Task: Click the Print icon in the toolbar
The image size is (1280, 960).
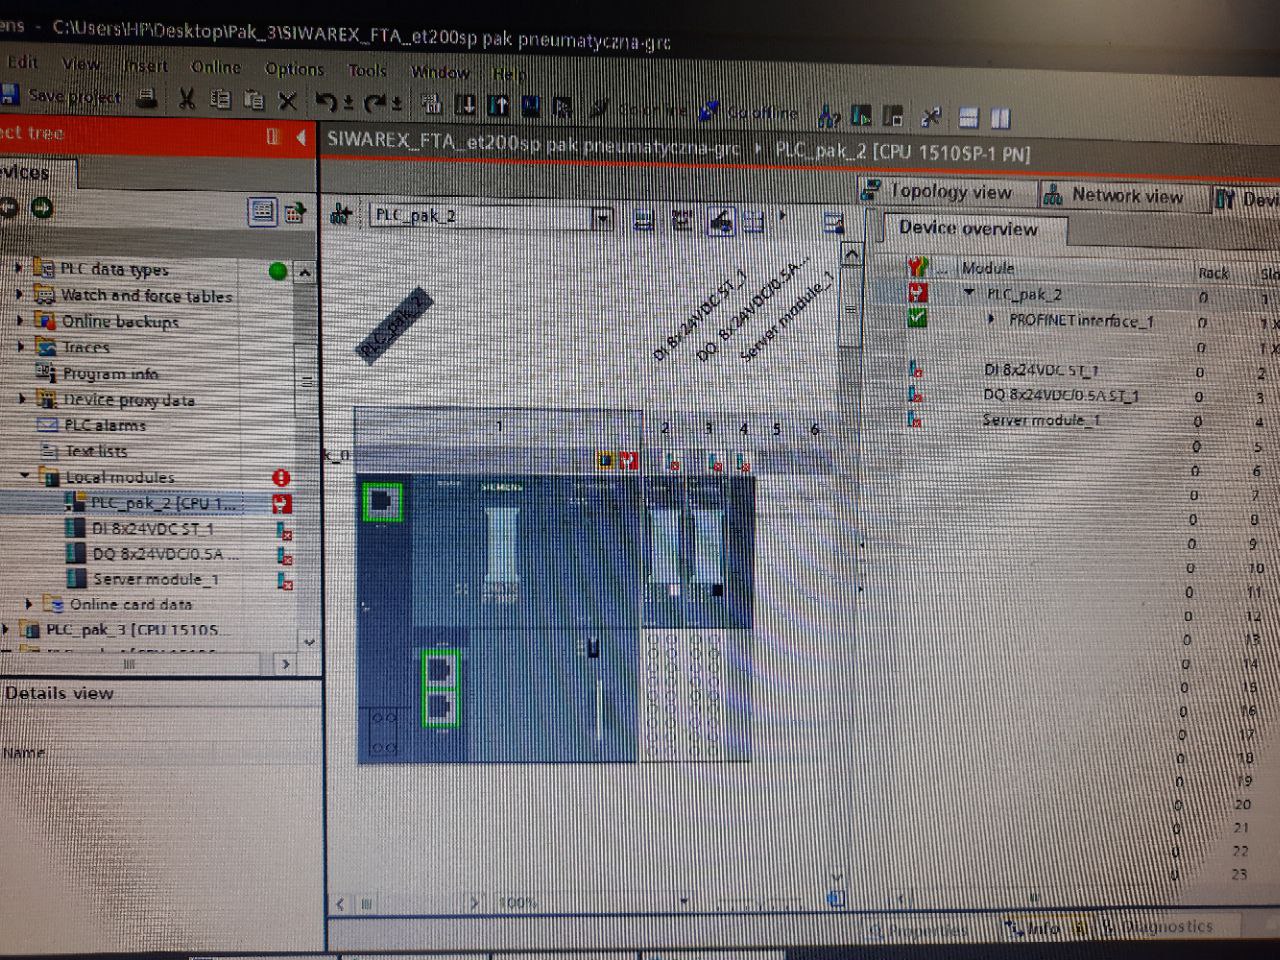Action: (x=148, y=98)
